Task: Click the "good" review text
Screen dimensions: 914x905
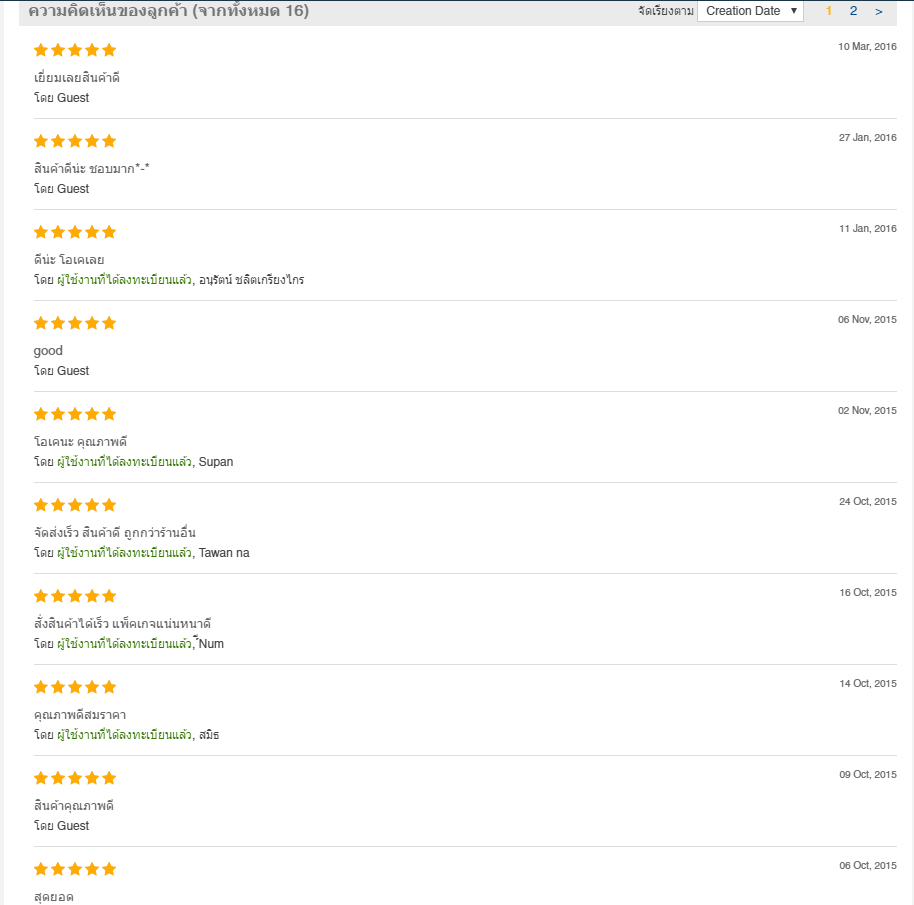Action: tap(48, 351)
